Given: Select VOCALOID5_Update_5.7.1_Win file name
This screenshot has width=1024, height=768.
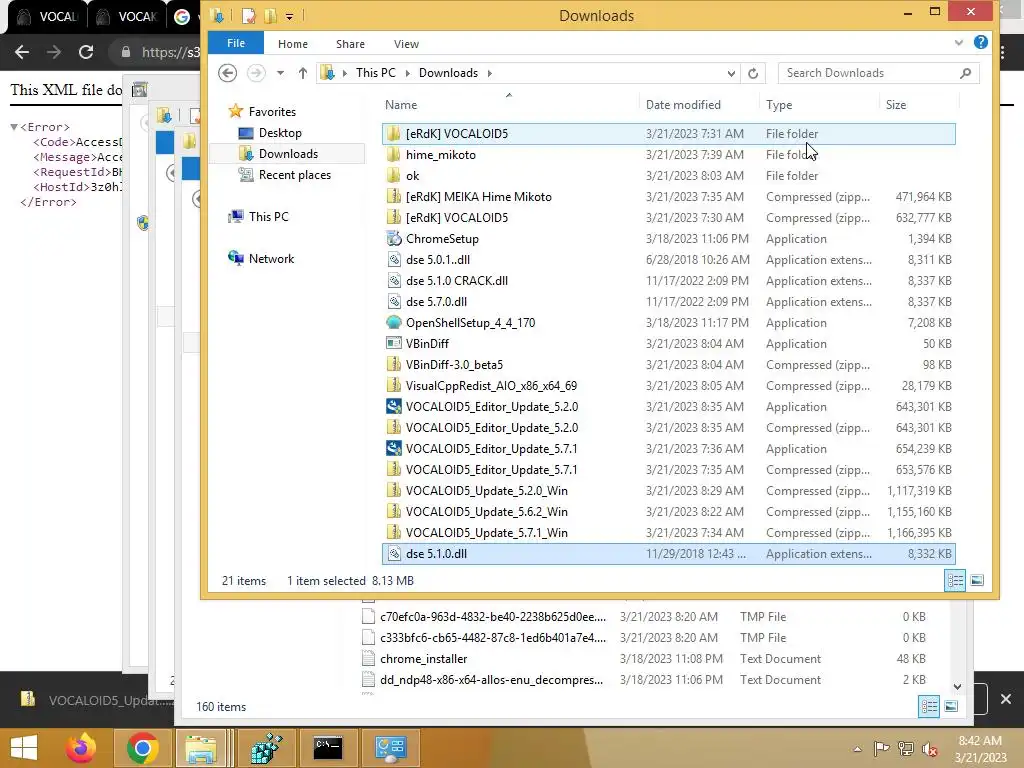Looking at the screenshot, I should (x=487, y=532).
